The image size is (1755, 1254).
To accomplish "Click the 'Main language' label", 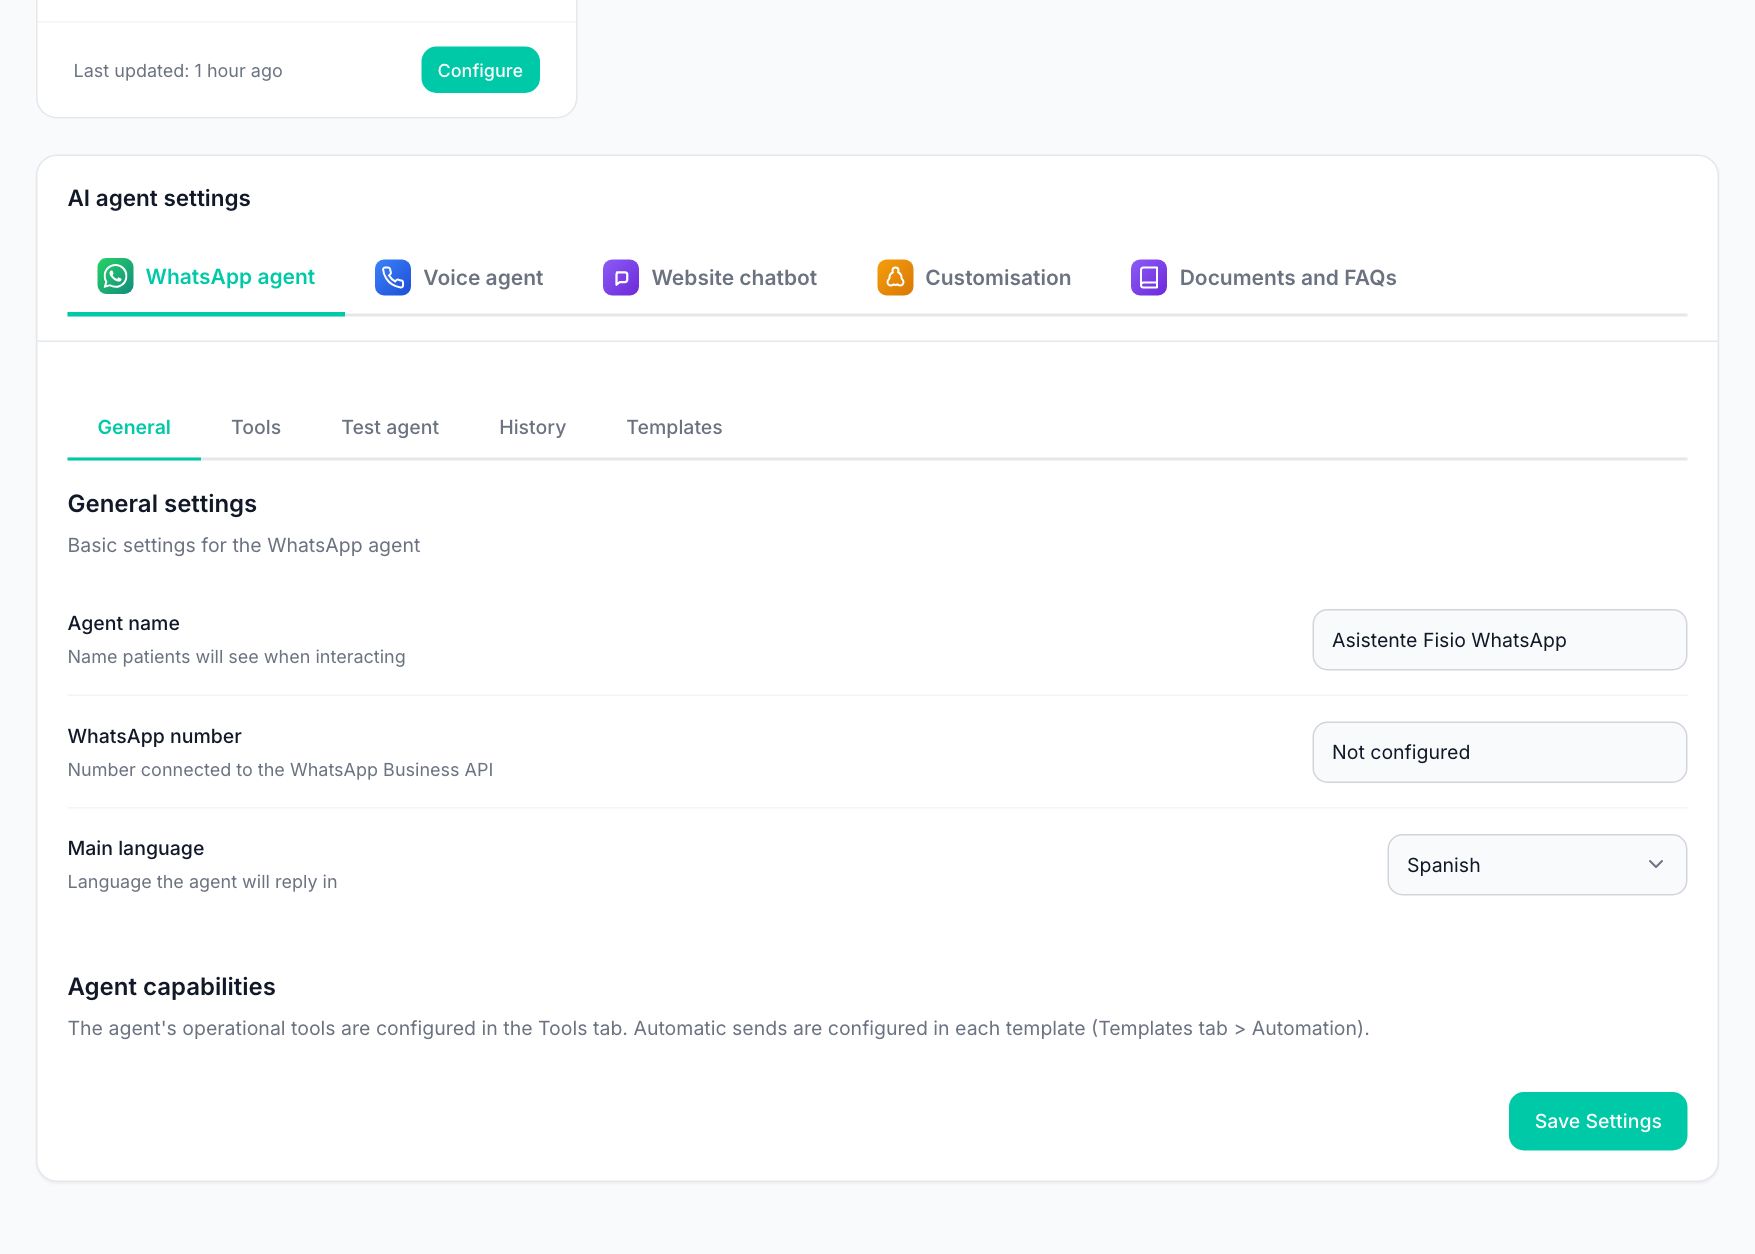I will (136, 848).
